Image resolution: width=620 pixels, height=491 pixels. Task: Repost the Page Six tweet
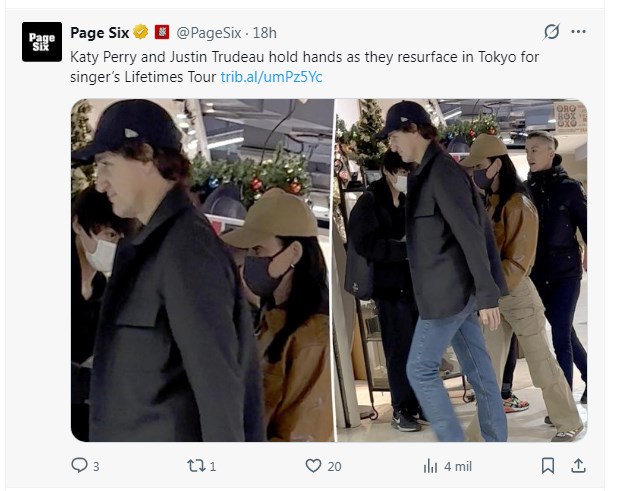[197, 465]
